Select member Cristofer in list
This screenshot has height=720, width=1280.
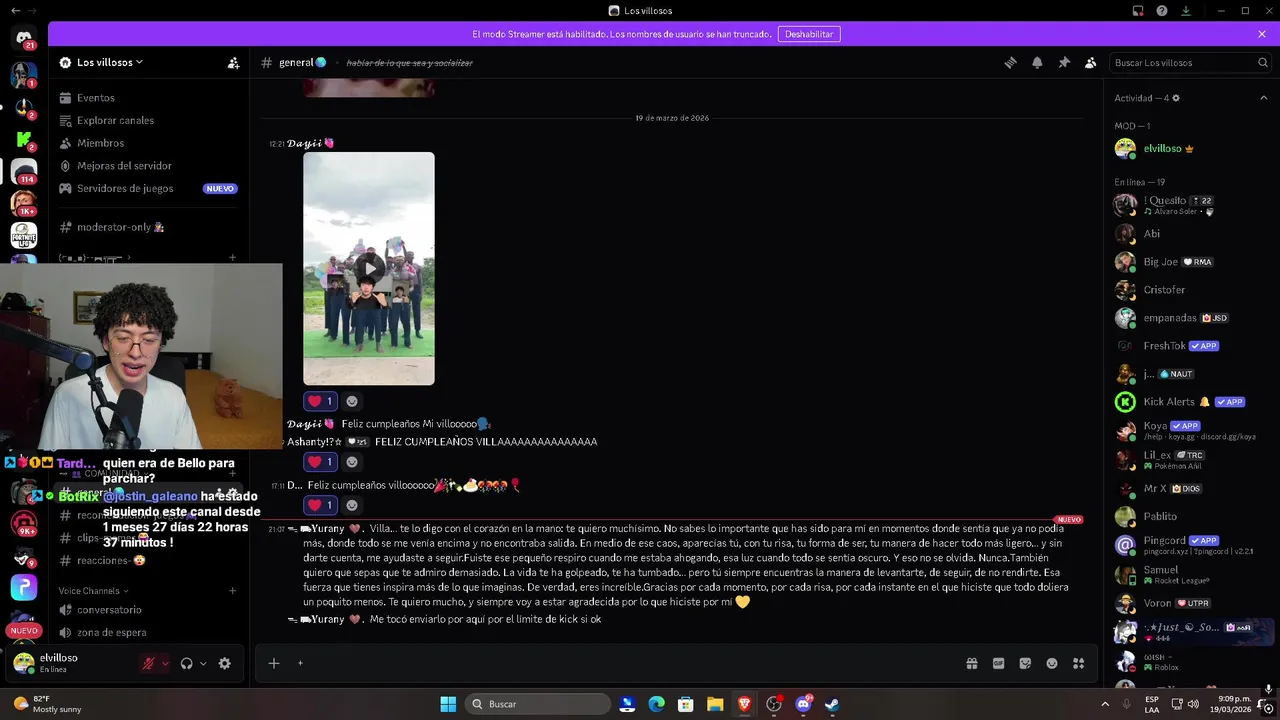[1190, 290]
